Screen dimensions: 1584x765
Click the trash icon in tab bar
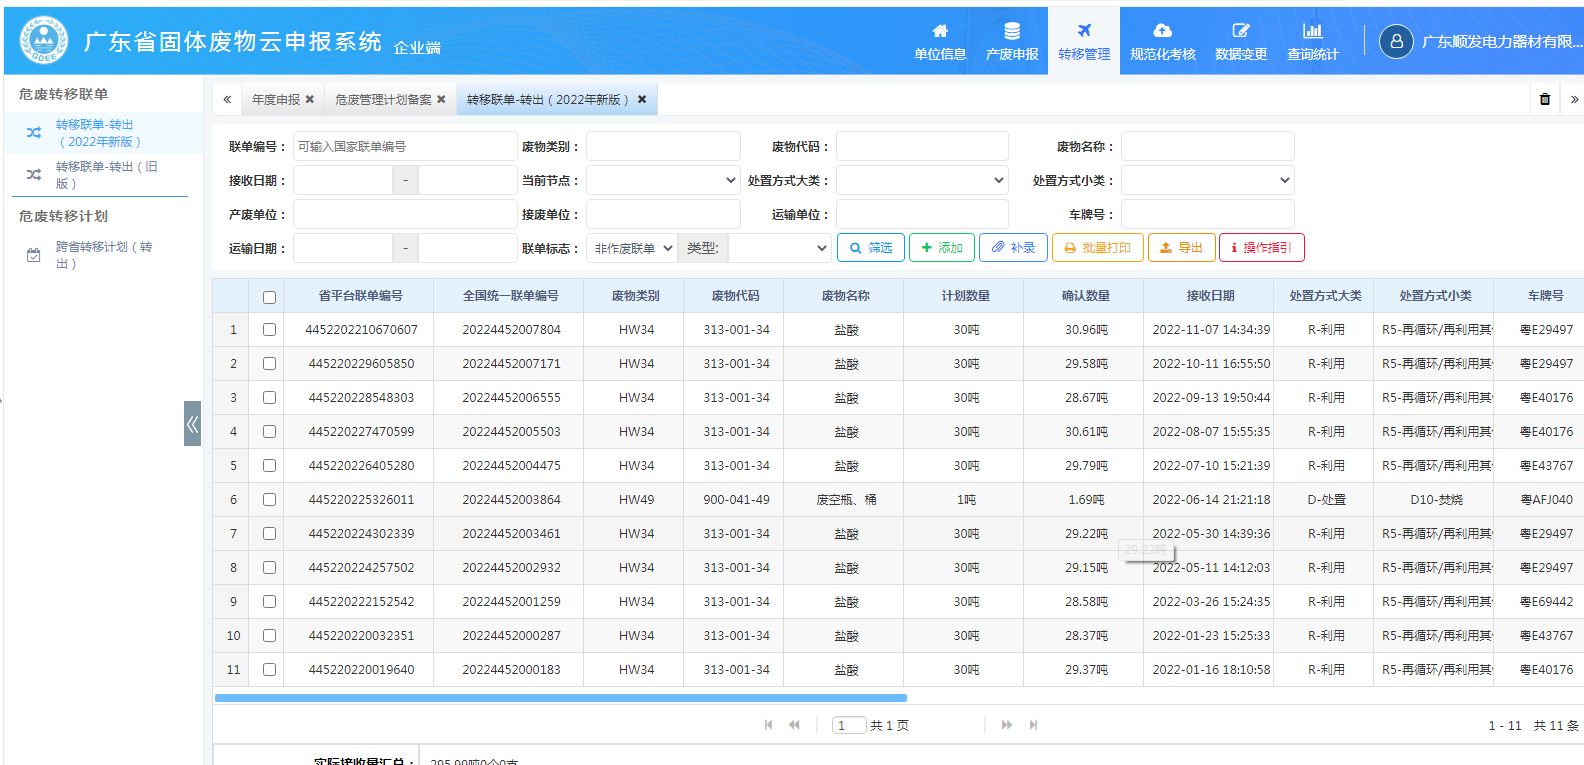point(1545,99)
